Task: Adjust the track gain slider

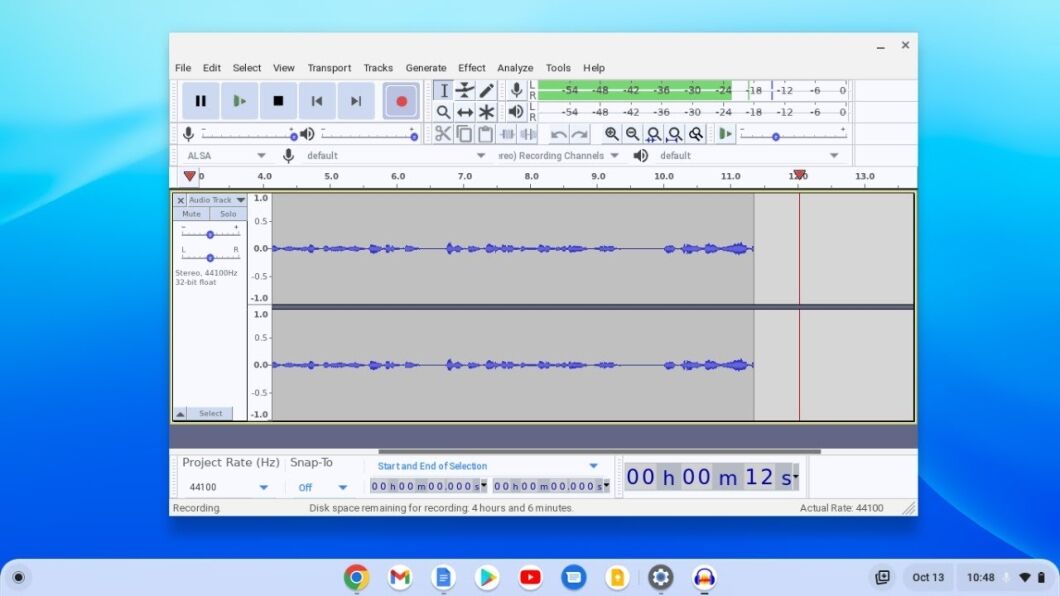Action: coord(210,233)
